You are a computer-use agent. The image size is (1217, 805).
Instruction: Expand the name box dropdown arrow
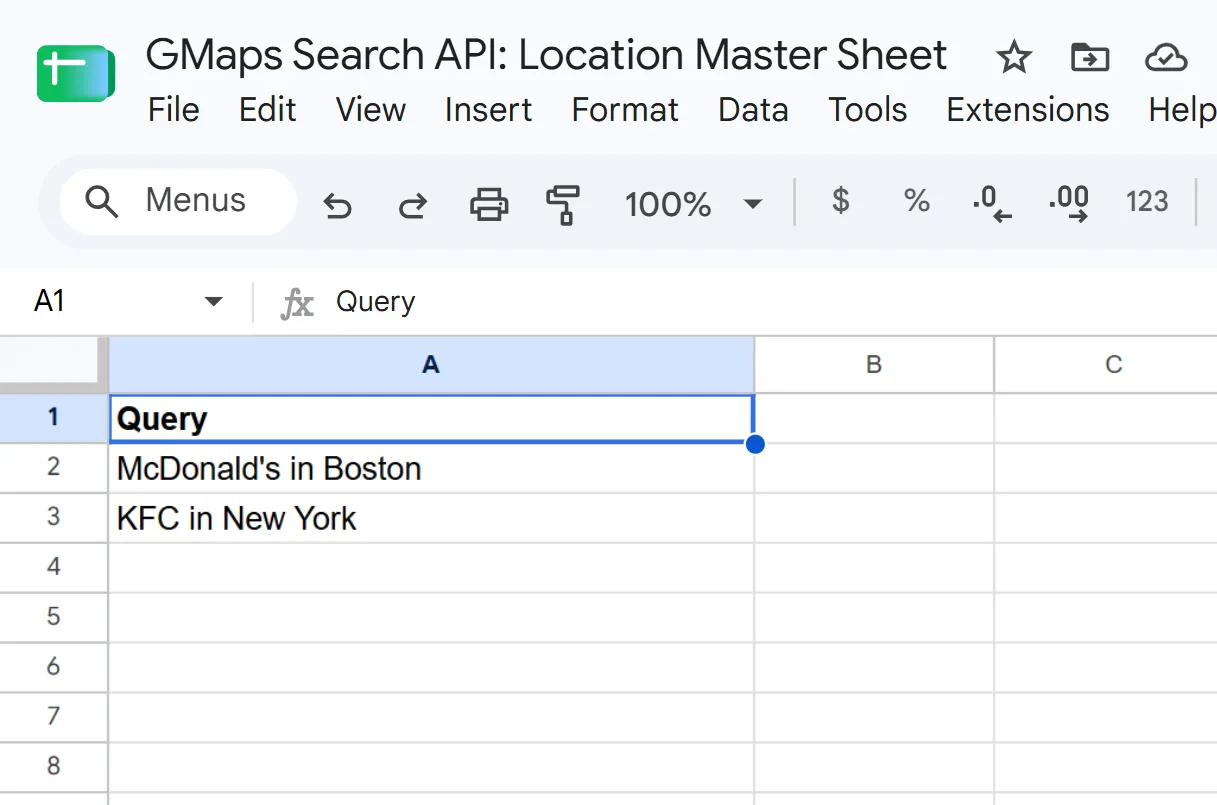point(213,302)
